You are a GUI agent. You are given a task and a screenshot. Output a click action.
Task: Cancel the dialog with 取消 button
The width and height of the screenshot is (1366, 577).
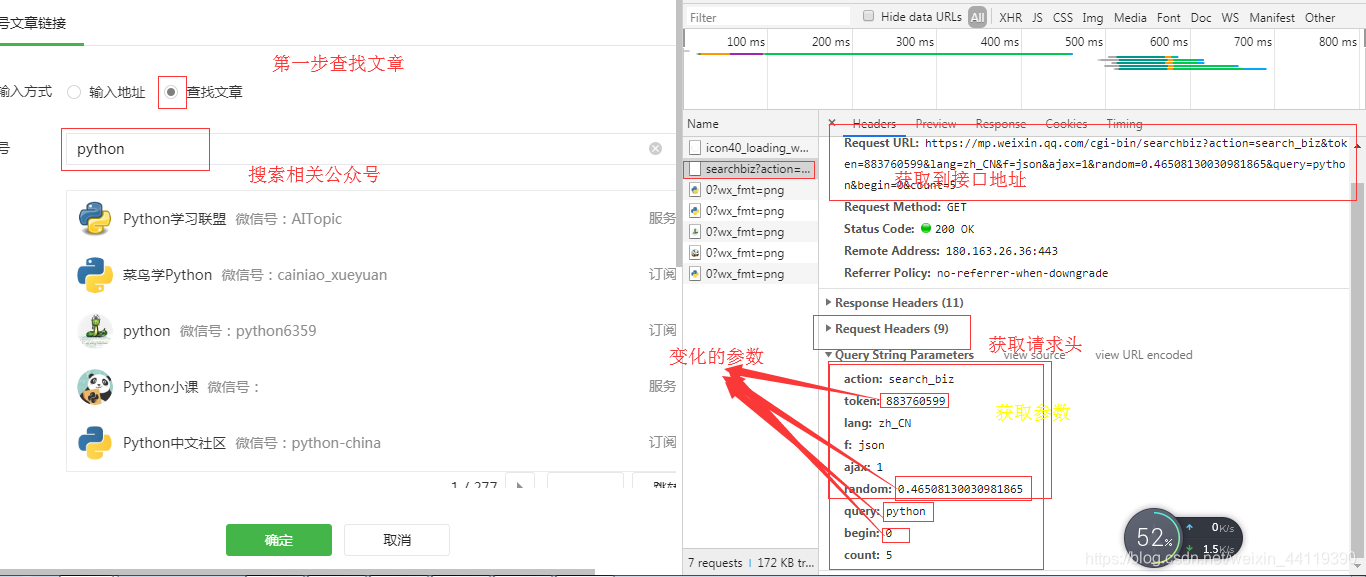(397, 540)
